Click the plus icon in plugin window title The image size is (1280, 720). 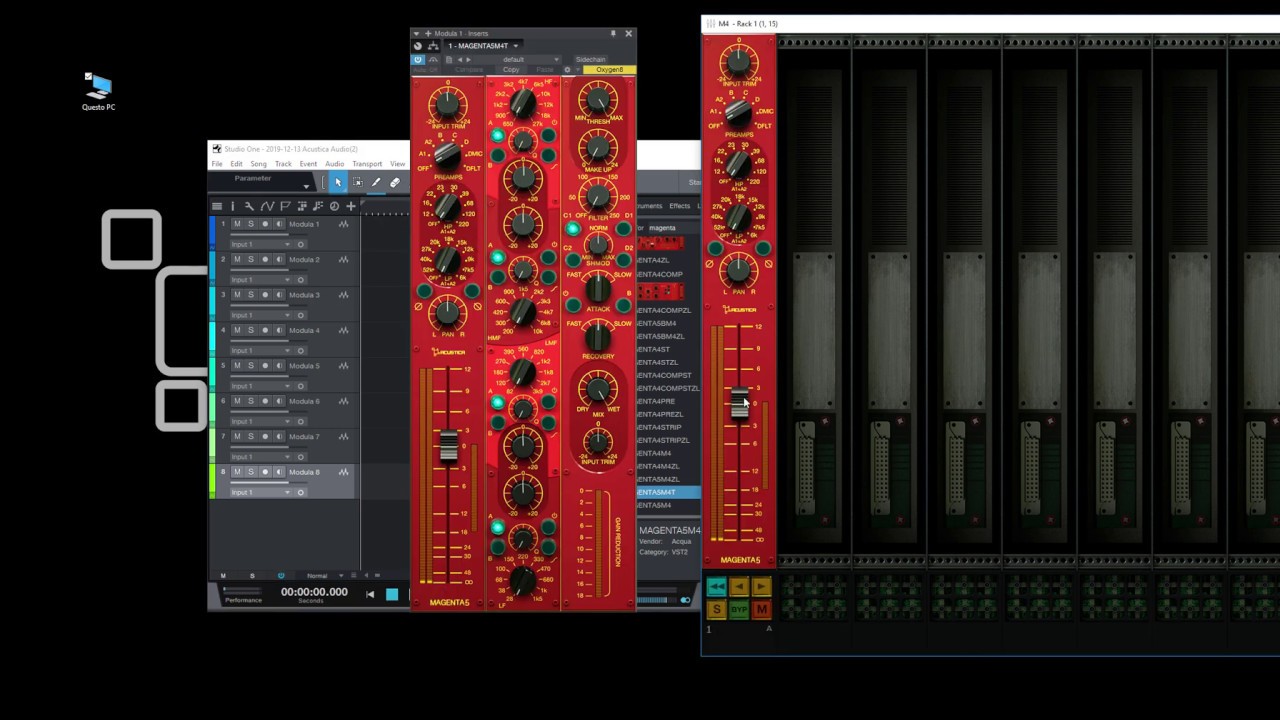point(427,33)
